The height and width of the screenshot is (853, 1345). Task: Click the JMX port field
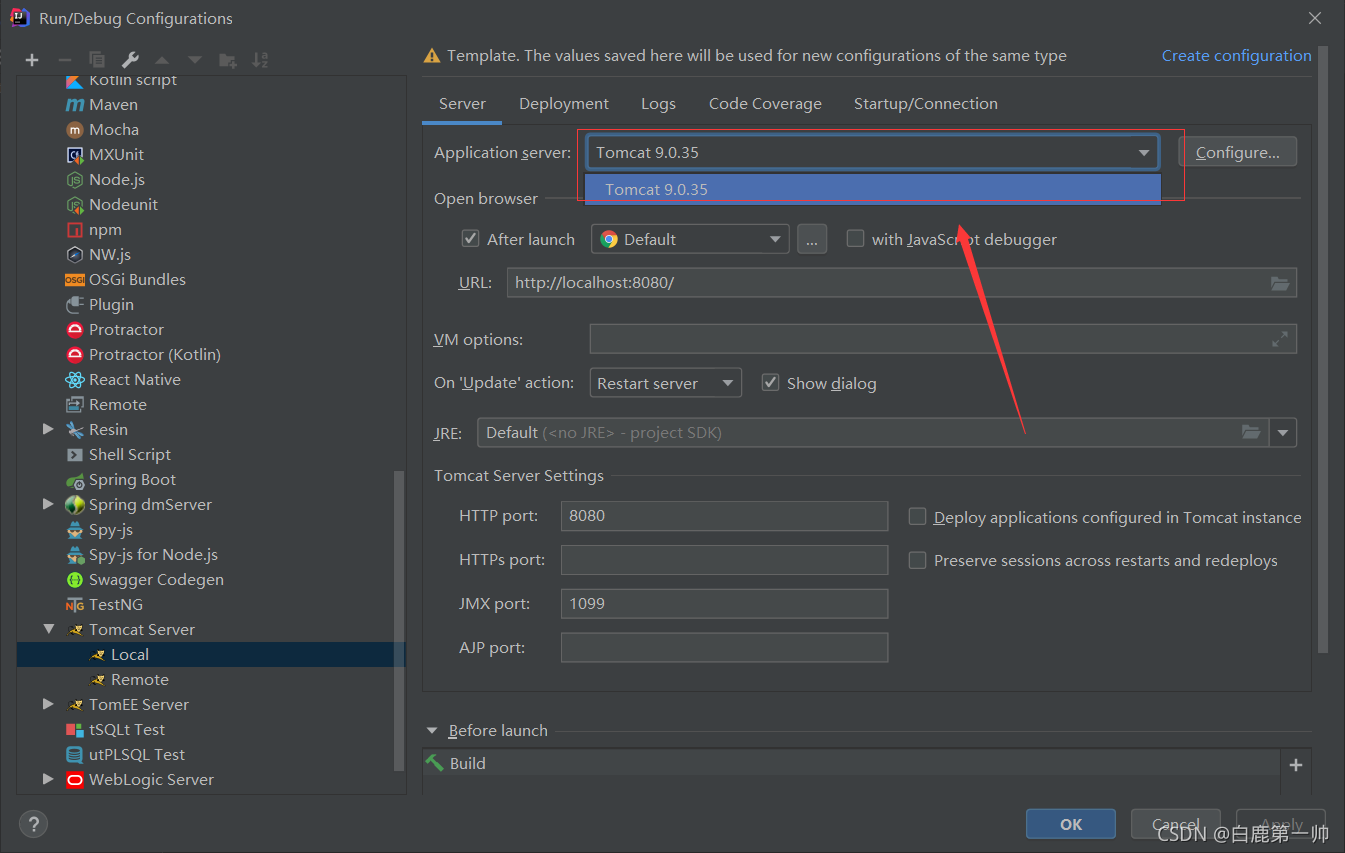pos(724,604)
